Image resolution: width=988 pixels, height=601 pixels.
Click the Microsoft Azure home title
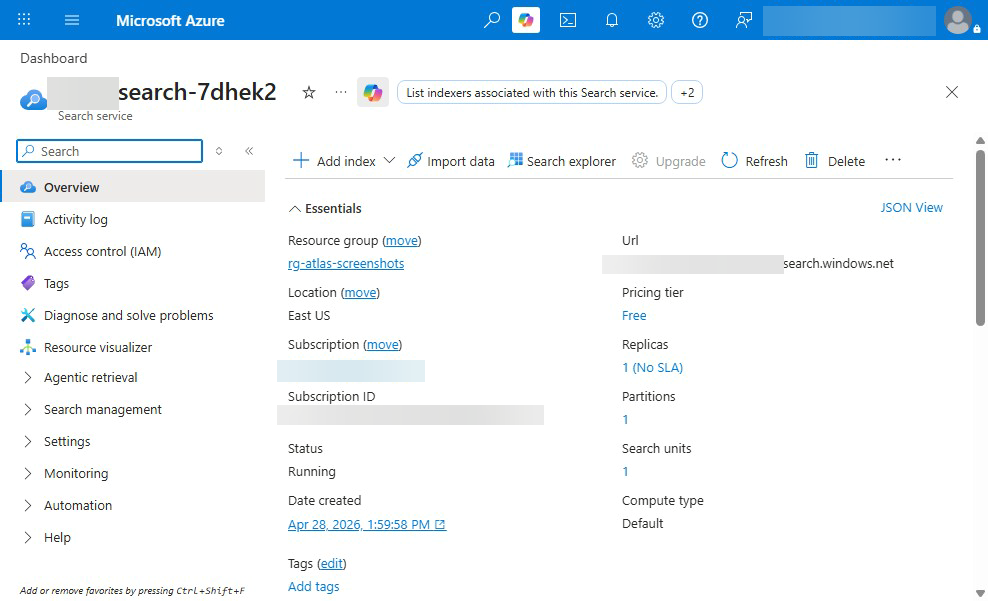coord(170,20)
